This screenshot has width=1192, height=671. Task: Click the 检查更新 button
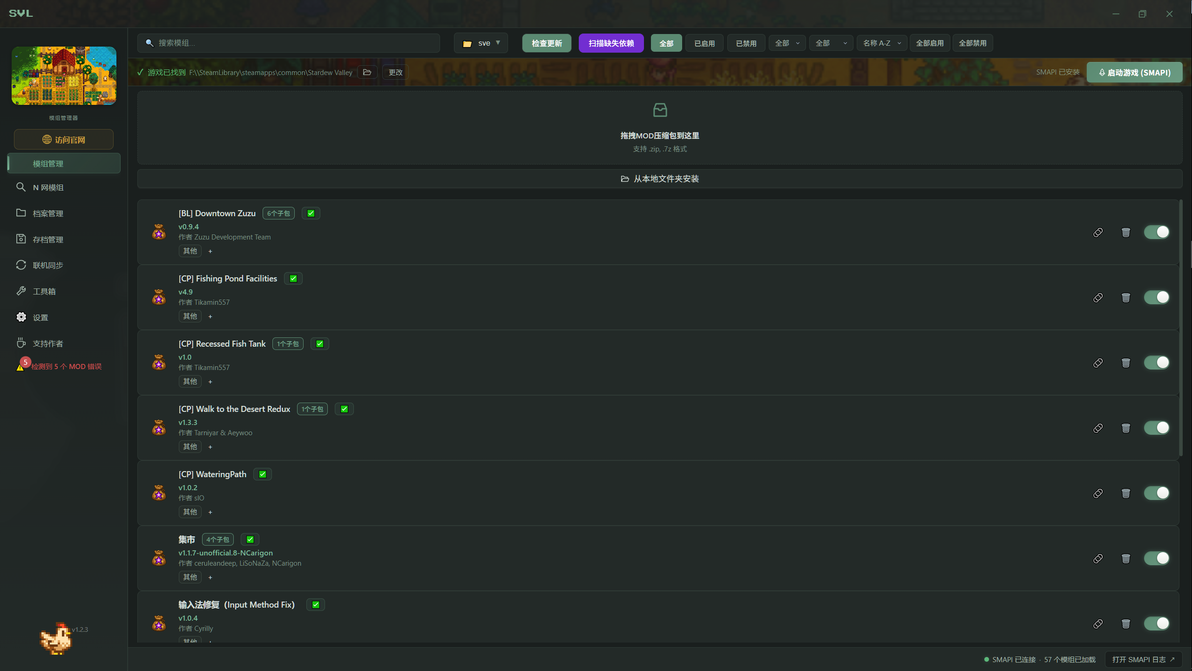click(x=547, y=43)
